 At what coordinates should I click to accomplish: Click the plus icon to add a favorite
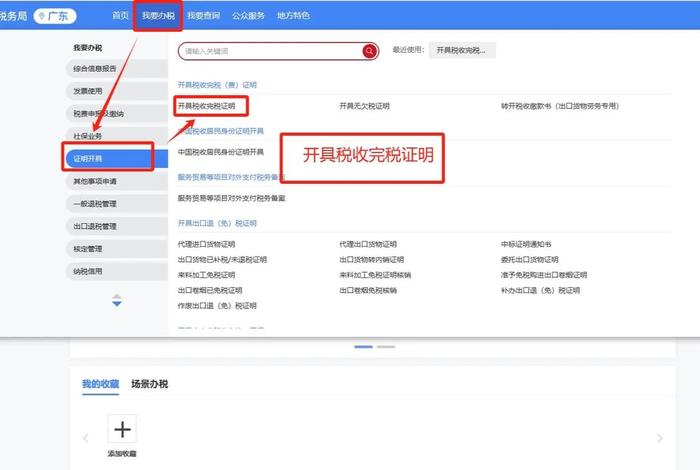[122, 429]
